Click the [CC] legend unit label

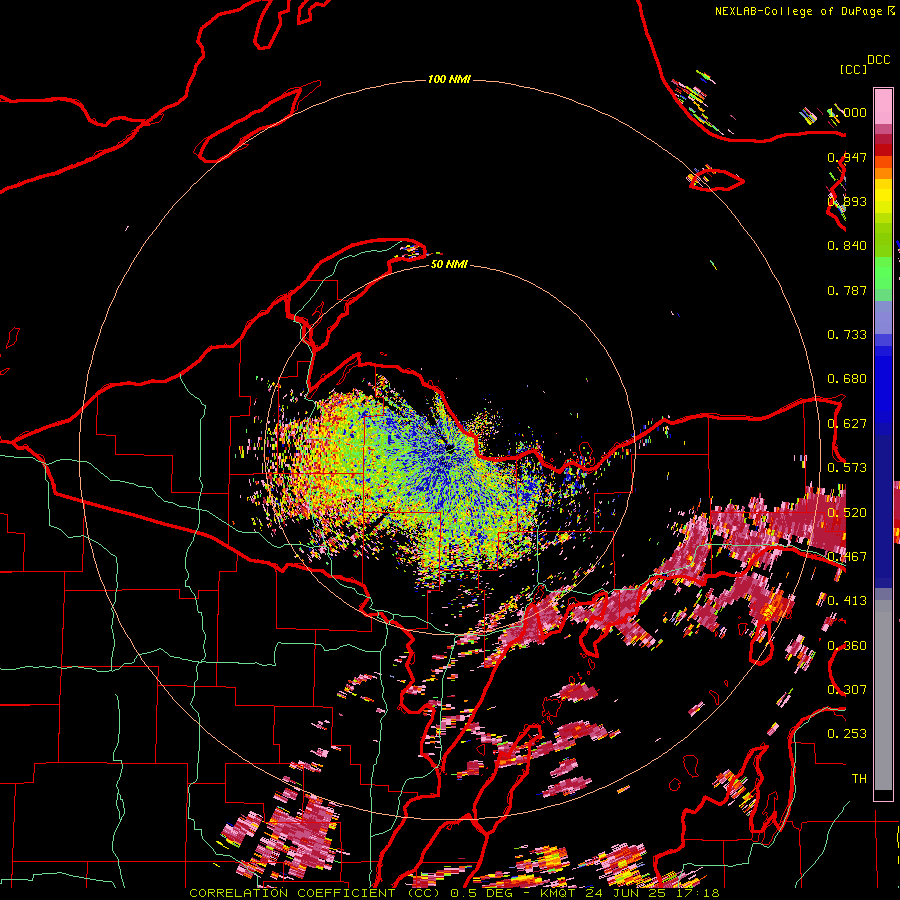[853, 69]
